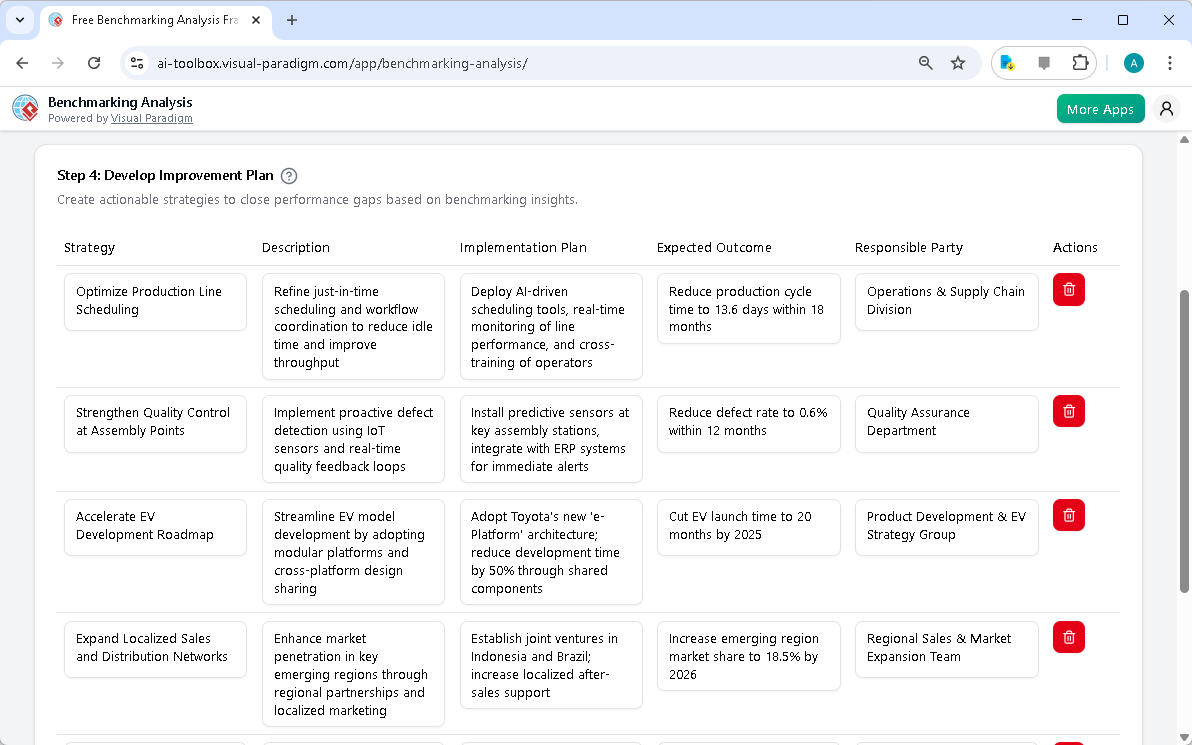1192x745 pixels.
Task: Click the Benchmarking Analysis globe logo
Action: click(x=24, y=108)
